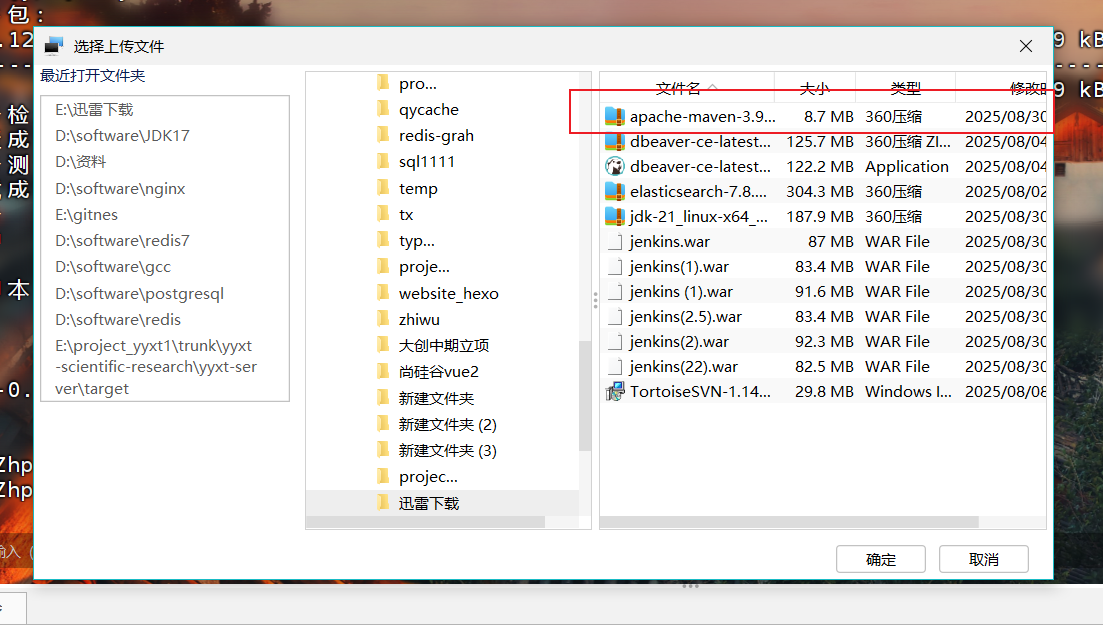The width and height of the screenshot is (1103, 627).
Task: Sort by 类型 column header
Action: [x=905, y=88]
